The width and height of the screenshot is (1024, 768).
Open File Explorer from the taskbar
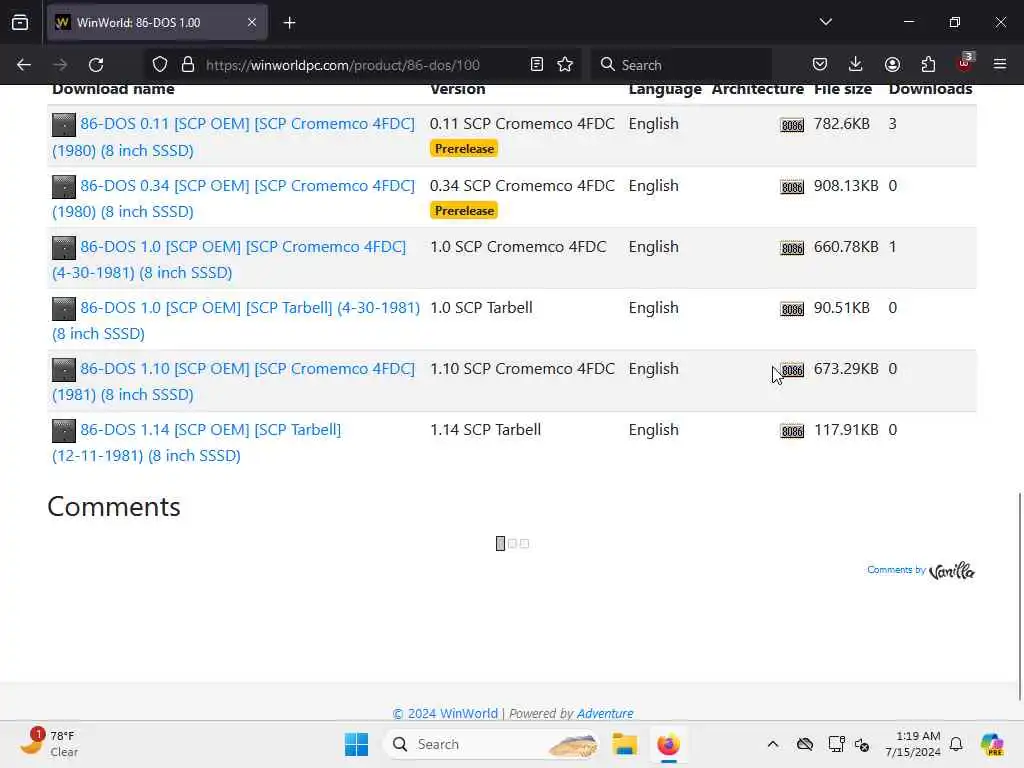tap(624, 744)
